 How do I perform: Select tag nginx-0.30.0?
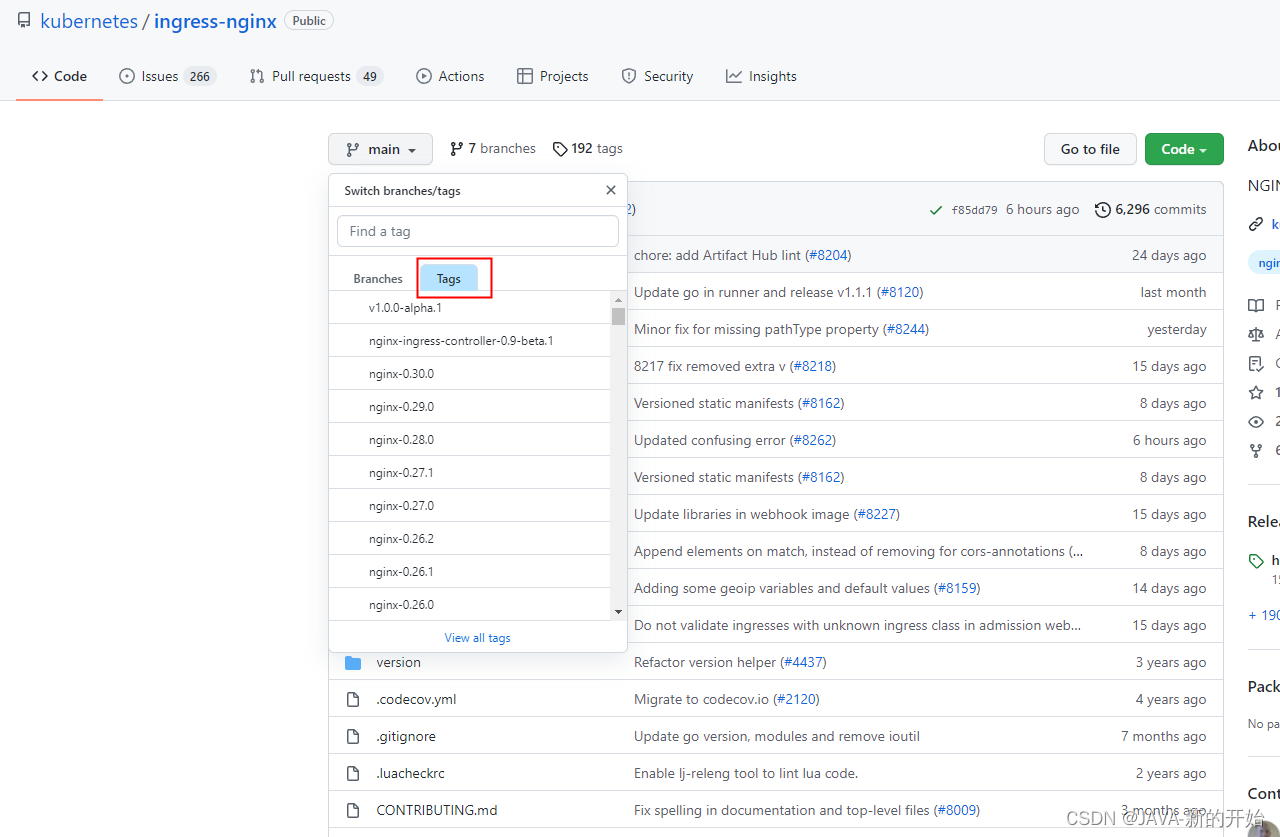click(x=470, y=374)
